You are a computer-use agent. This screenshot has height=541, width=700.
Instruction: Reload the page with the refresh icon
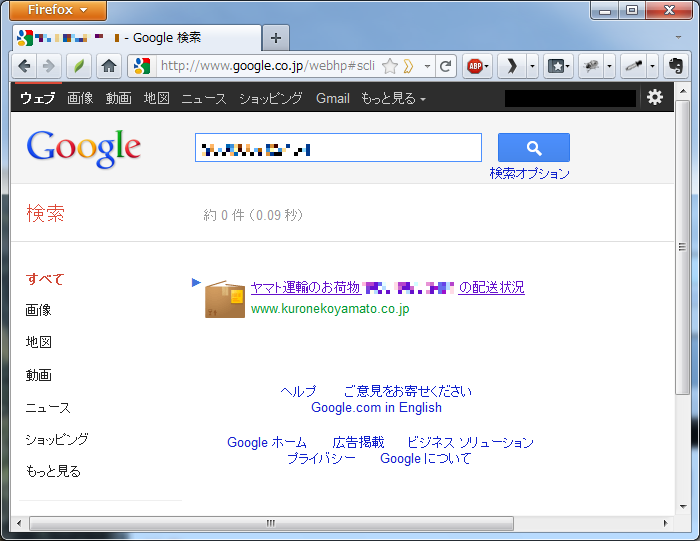pyautogui.click(x=446, y=67)
